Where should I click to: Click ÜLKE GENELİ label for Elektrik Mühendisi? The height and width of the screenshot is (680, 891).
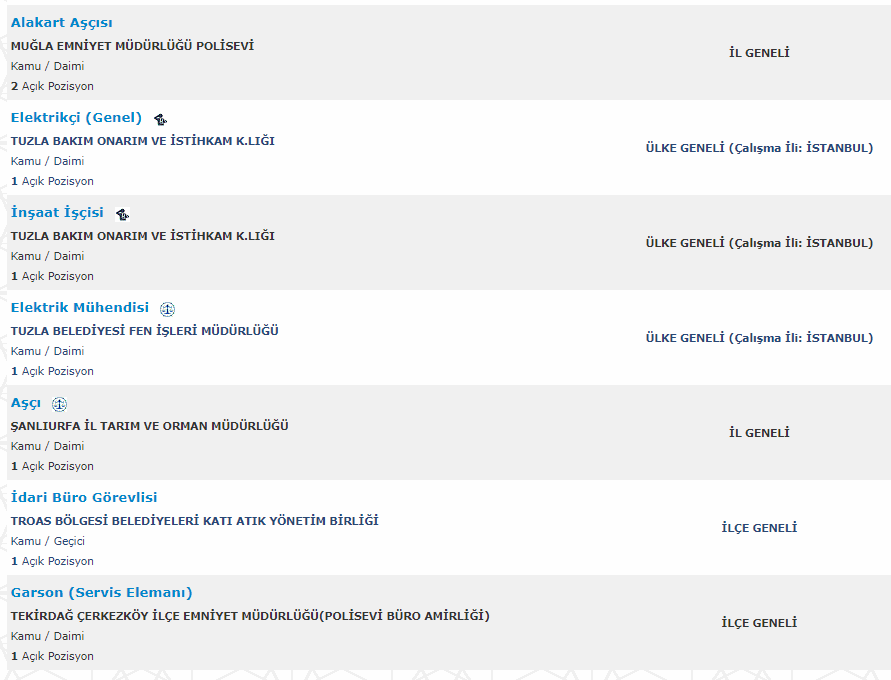point(759,338)
